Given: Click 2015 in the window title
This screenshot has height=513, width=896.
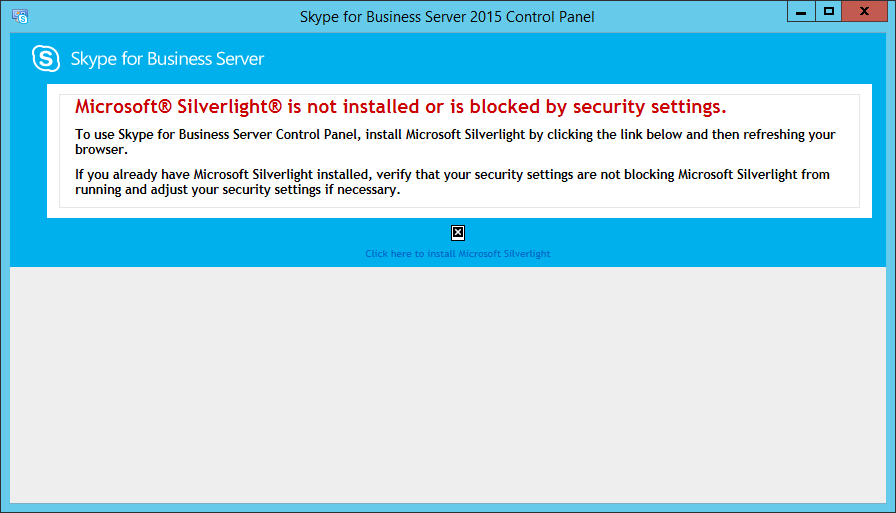Looking at the screenshot, I should point(486,17).
